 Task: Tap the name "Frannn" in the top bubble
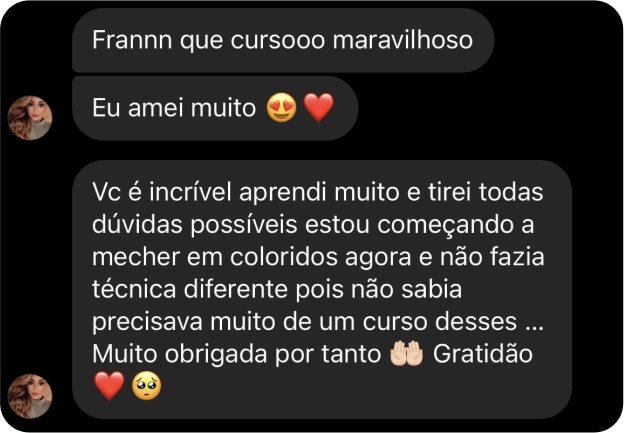[132, 40]
